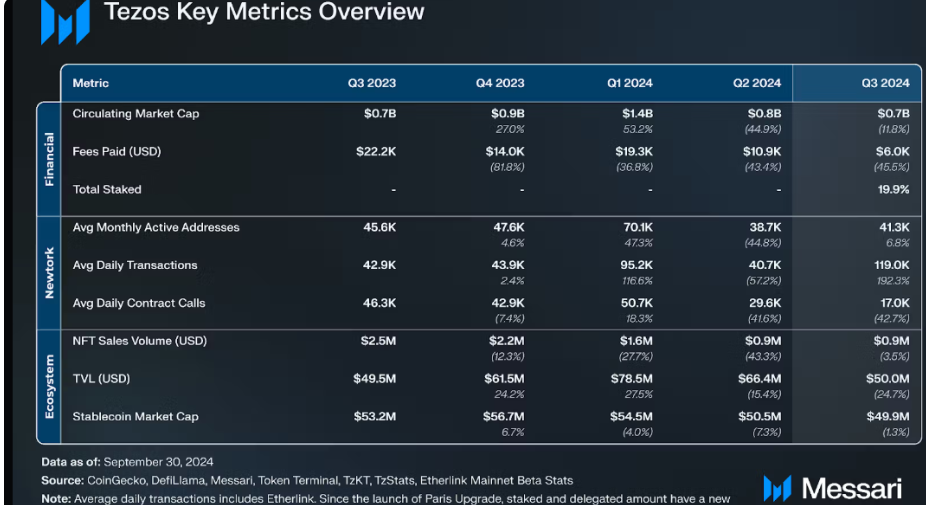Click the '$56.7M' stablecoin cap value
This screenshot has height=505, width=926.
[x=504, y=416]
